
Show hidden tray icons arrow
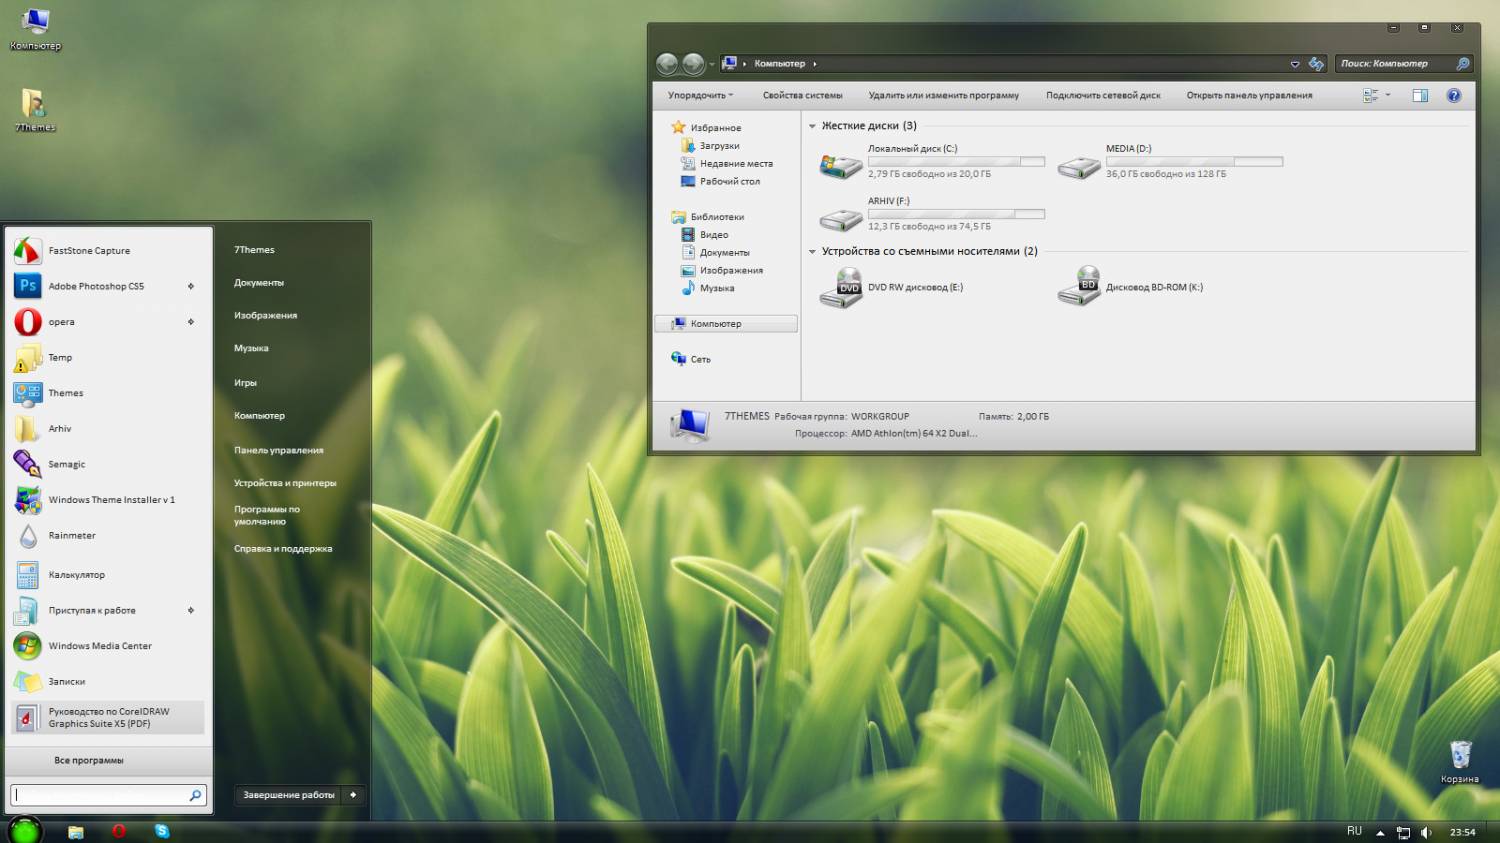(x=1380, y=832)
